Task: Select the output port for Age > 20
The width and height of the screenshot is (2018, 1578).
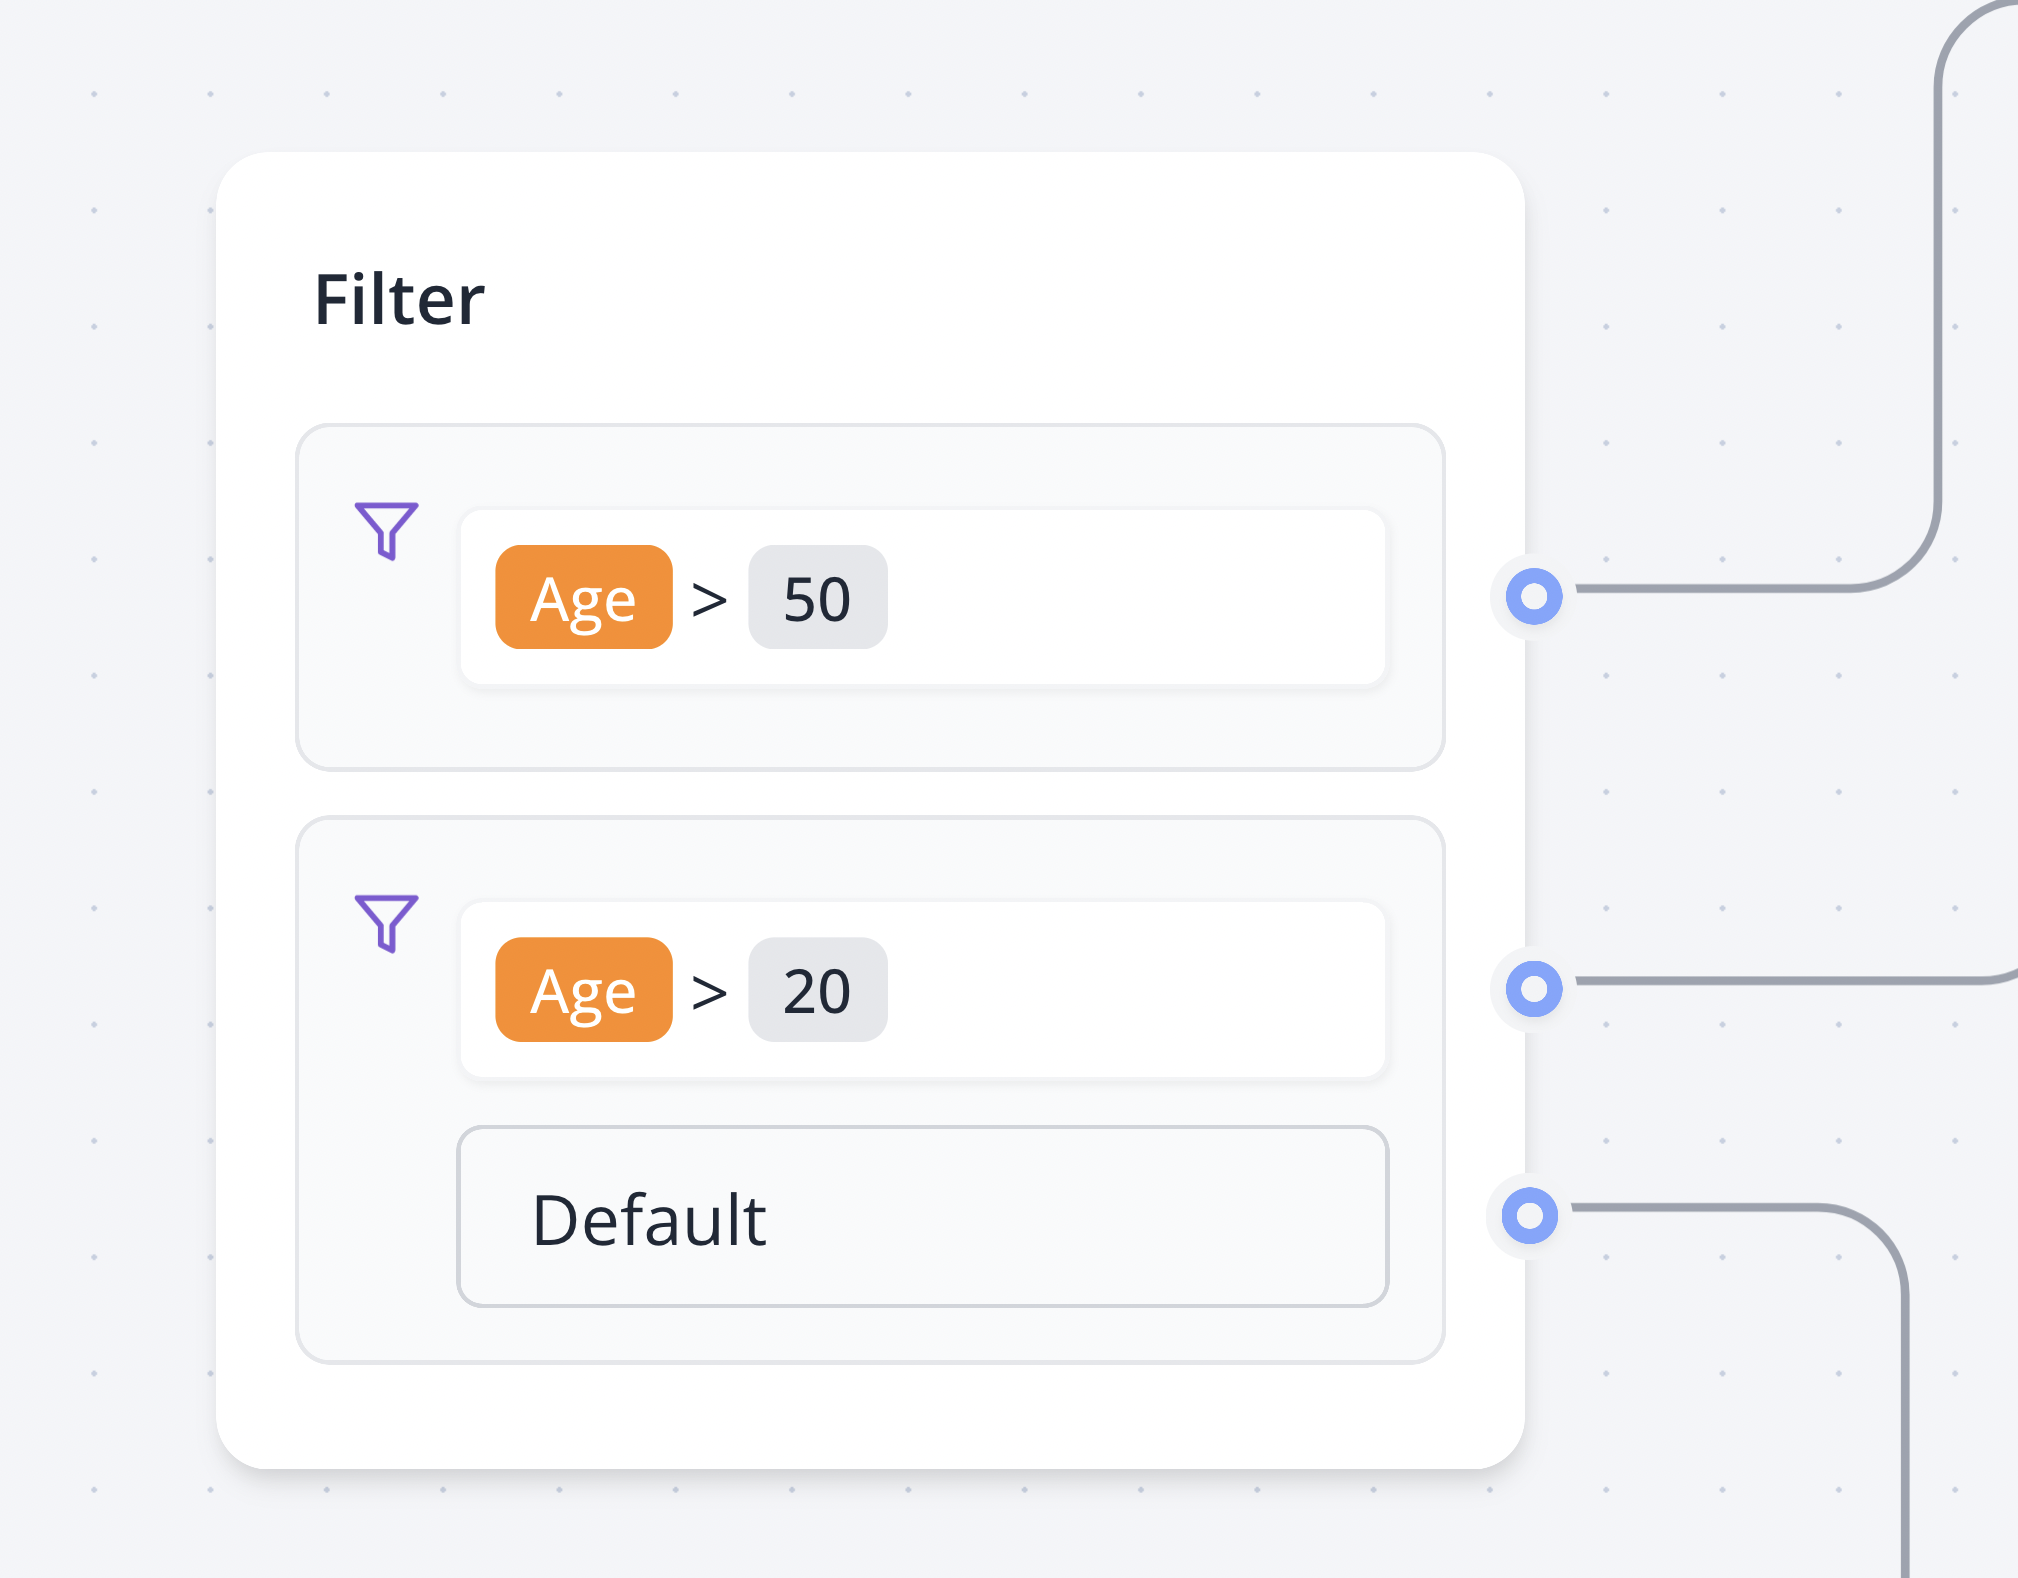Action: [x=1534, y=989]
